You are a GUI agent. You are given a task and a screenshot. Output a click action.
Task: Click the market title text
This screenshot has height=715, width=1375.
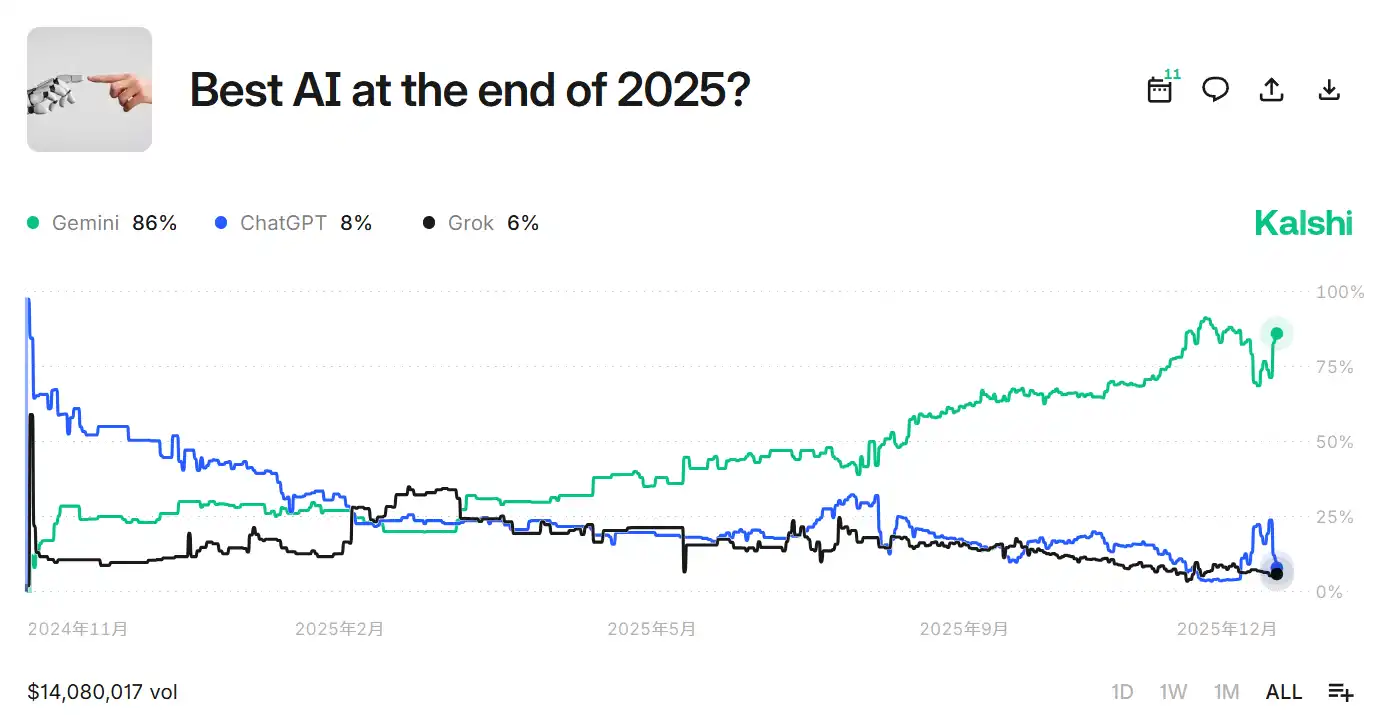(x=468, y=90)
